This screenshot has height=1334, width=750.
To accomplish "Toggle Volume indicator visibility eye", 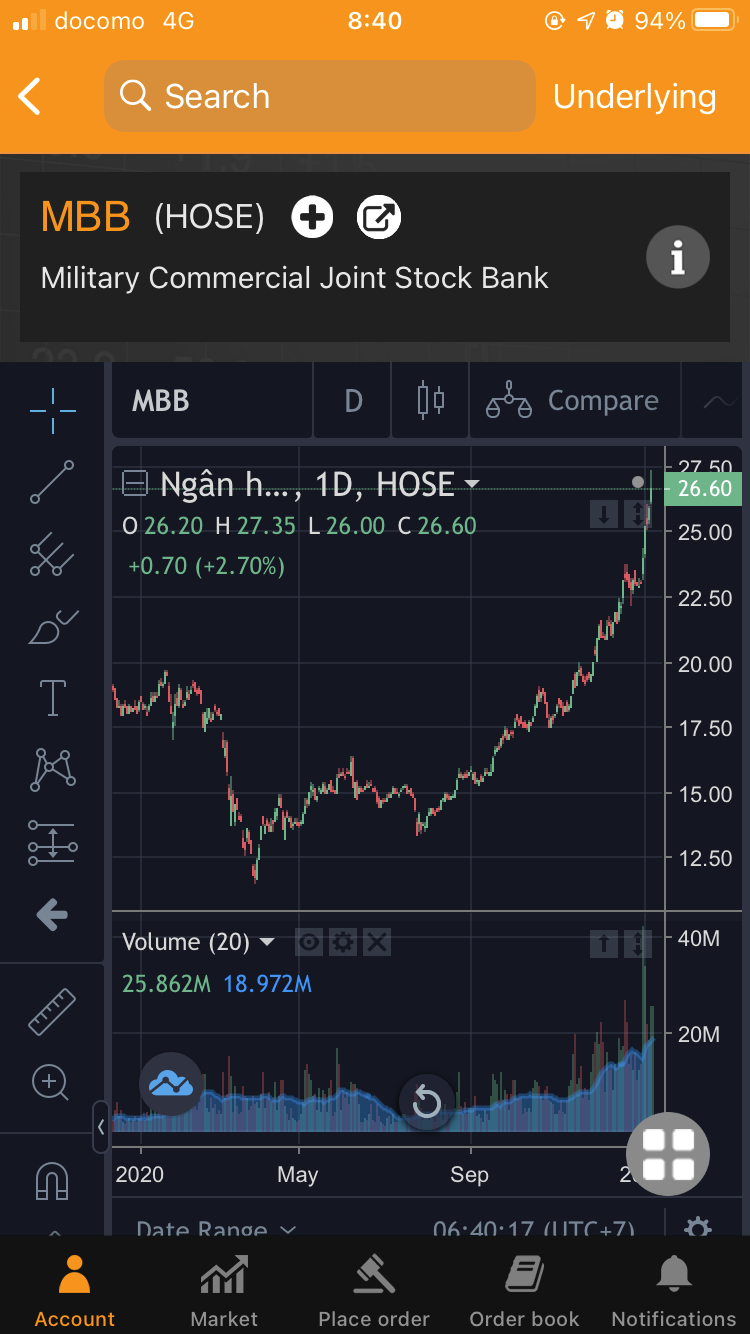I will click(x=309, y=942).
